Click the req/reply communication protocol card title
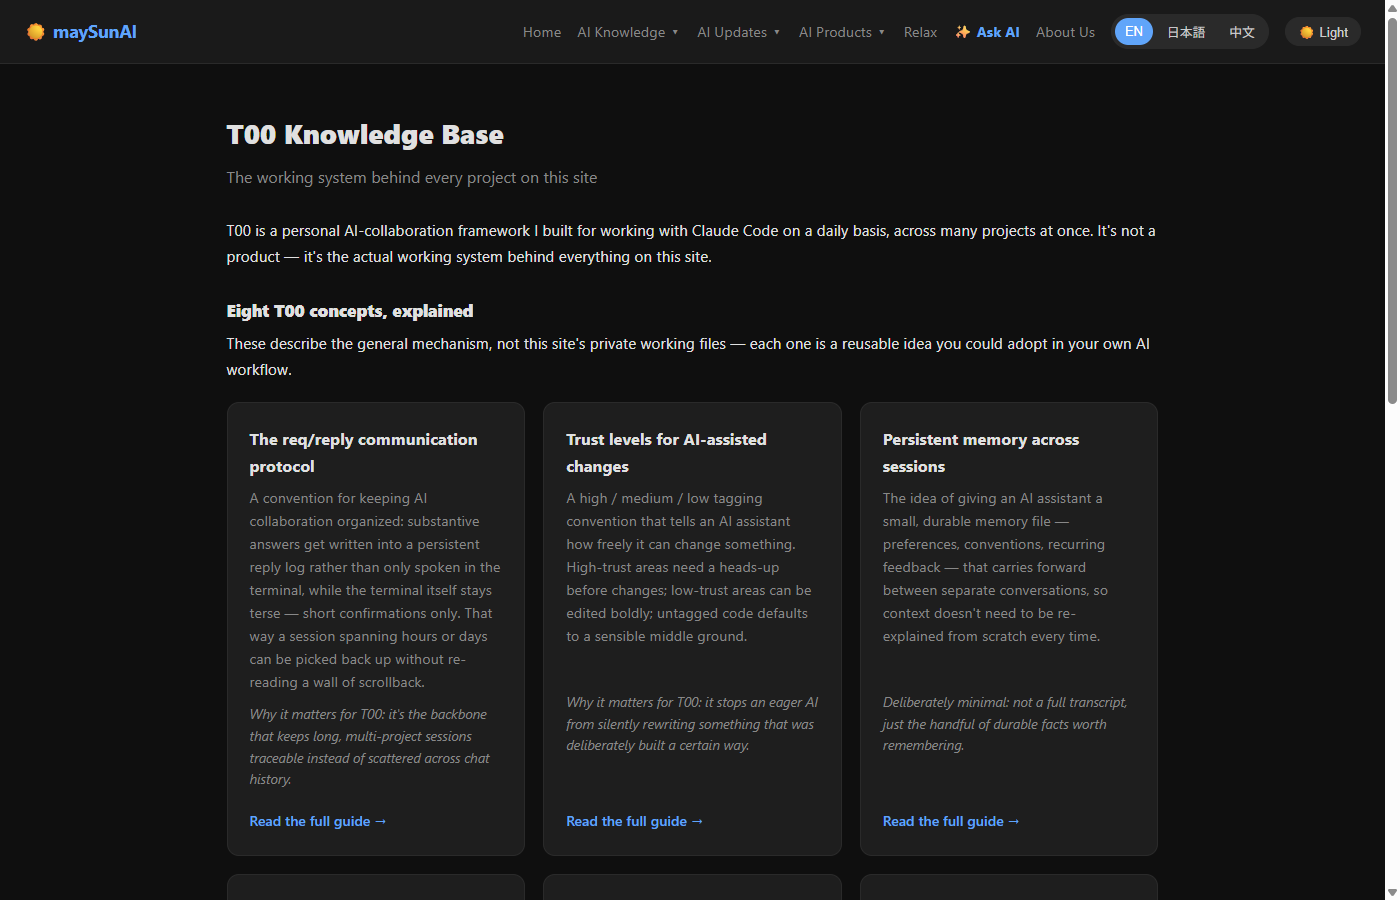 tap(363, 453)
